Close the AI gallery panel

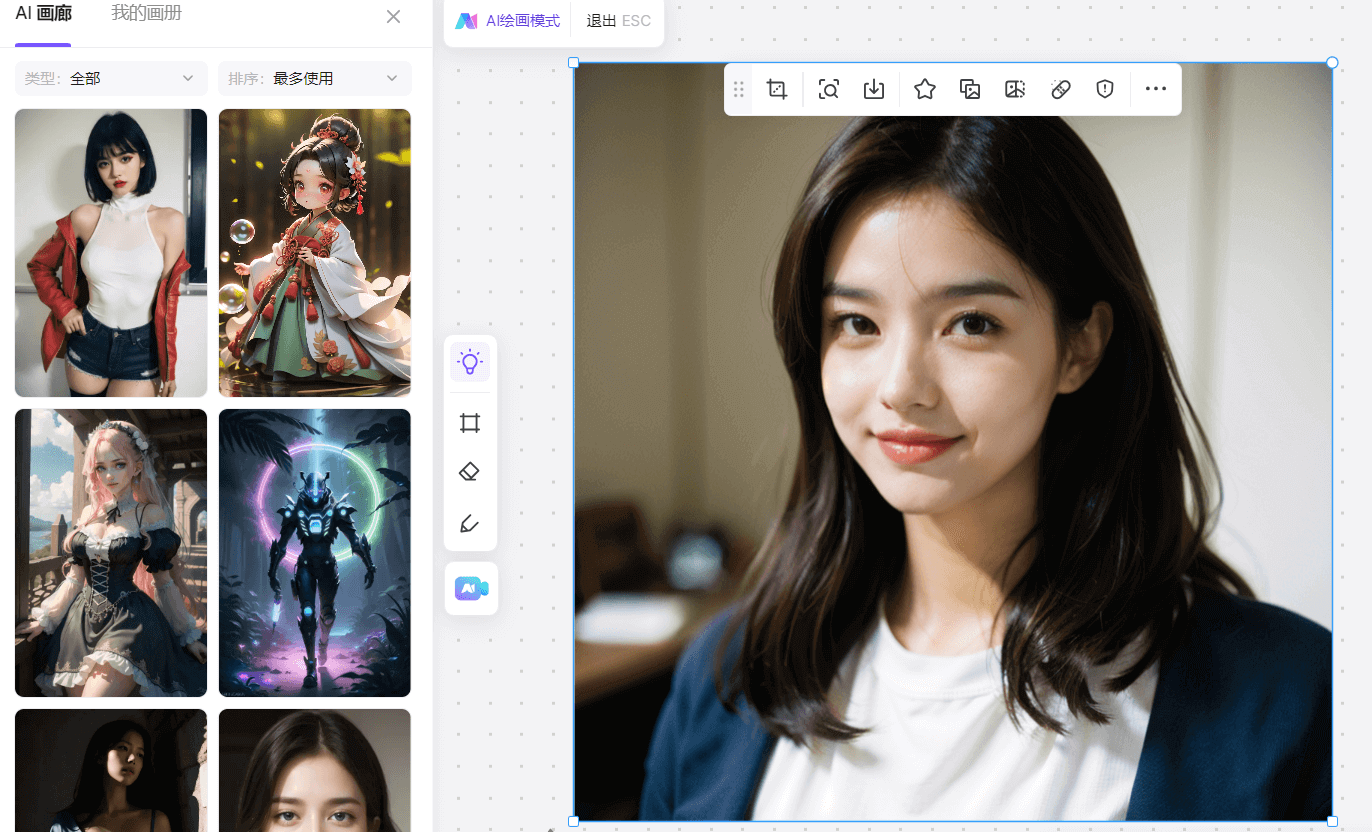coord(394,16)
